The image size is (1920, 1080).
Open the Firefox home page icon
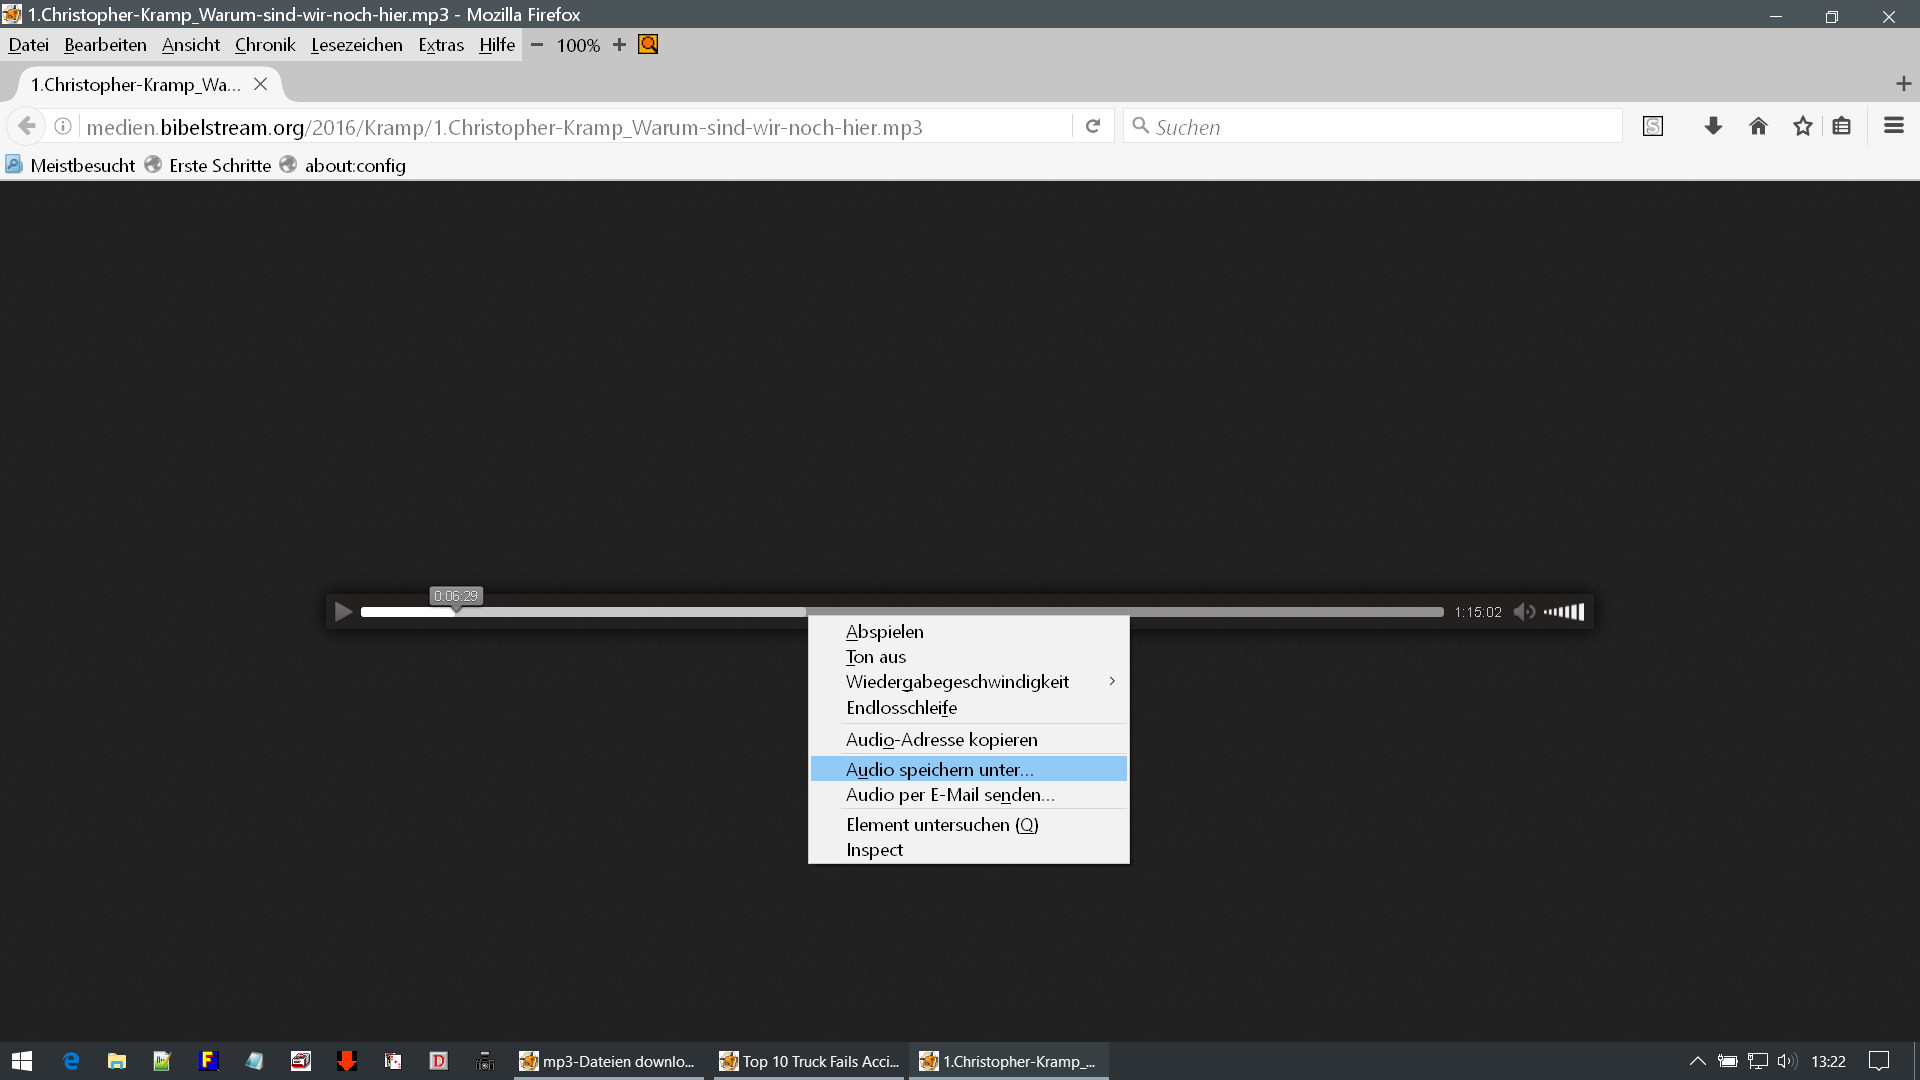(x=1758, y=126)
